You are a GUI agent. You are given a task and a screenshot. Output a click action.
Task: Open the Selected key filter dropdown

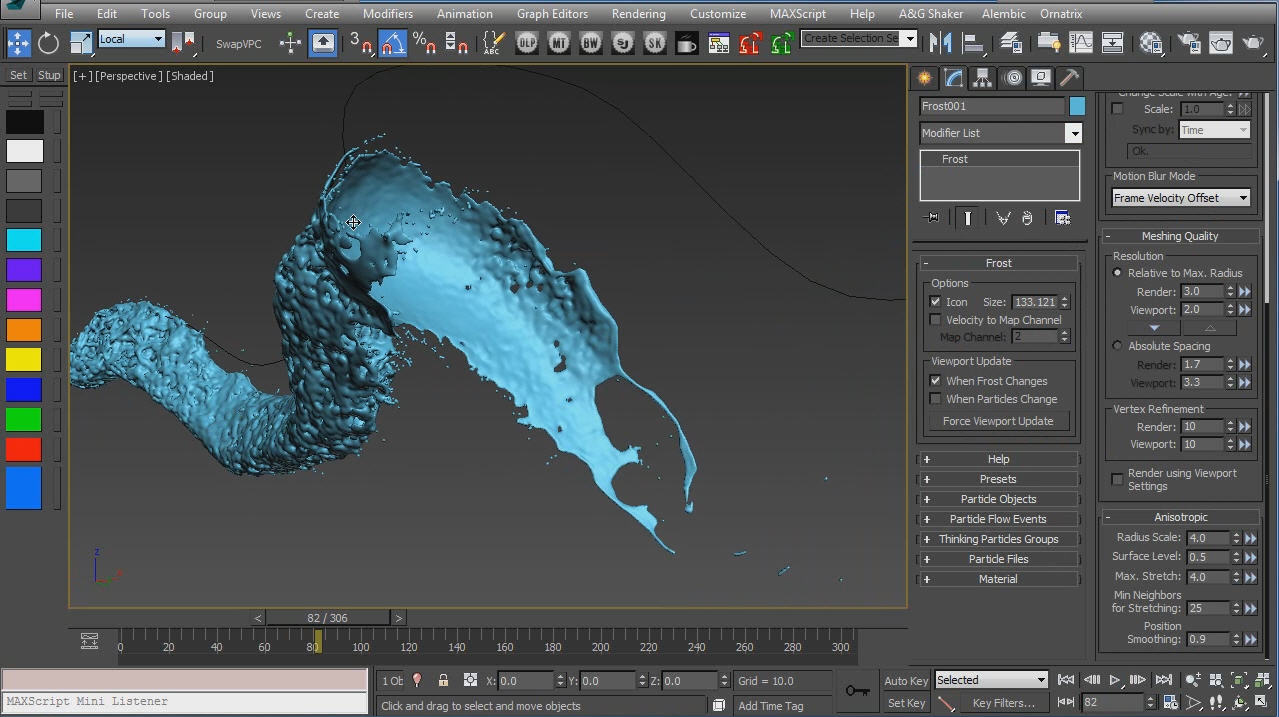[990, 680]
